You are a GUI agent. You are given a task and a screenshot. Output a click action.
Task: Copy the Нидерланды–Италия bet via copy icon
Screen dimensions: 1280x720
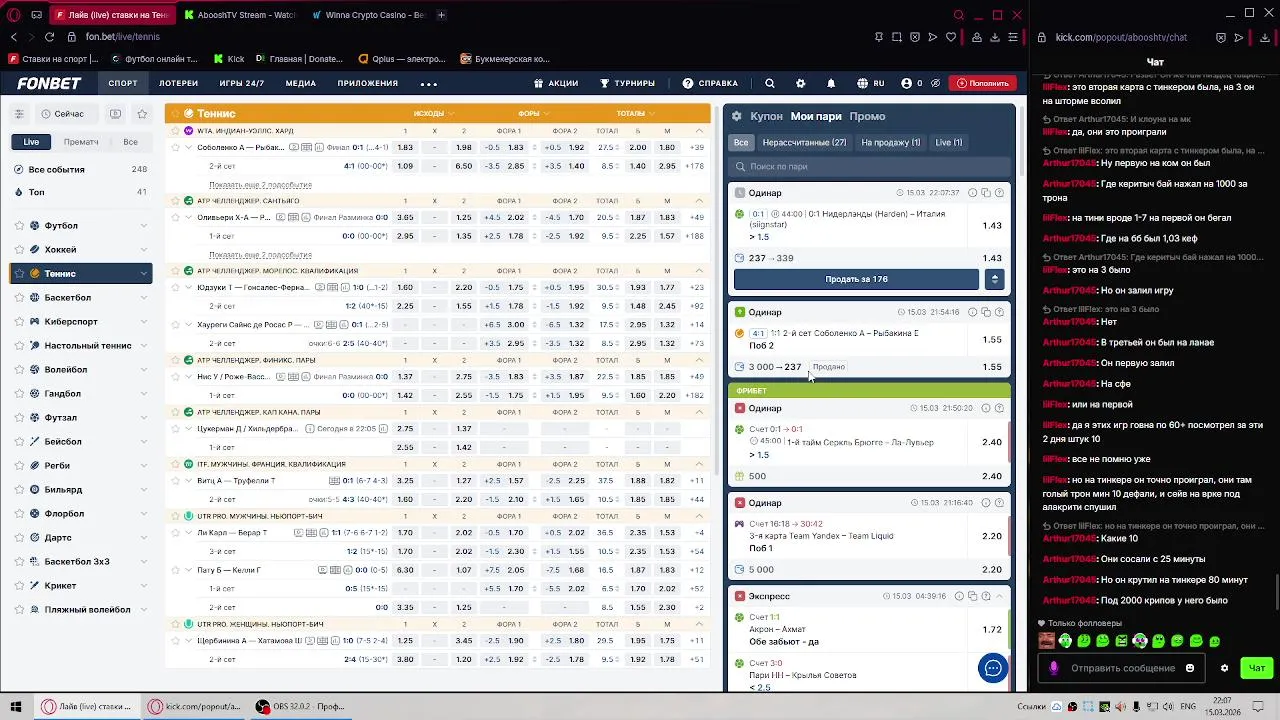pos(986,192)
